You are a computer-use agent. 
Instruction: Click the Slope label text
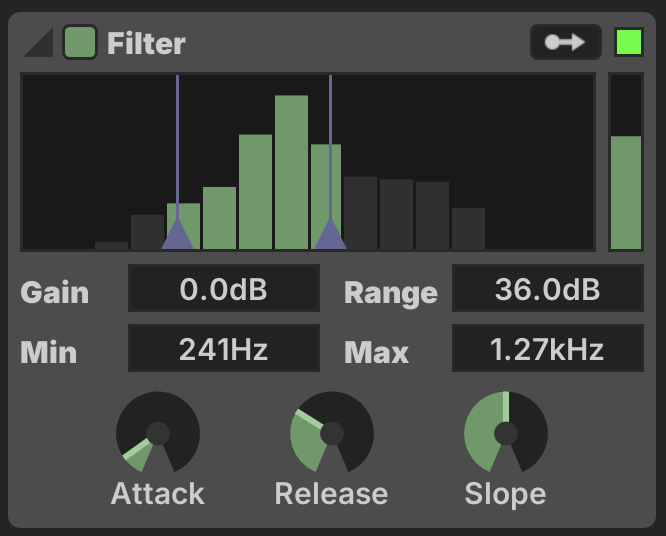click(x=505, y=494)
